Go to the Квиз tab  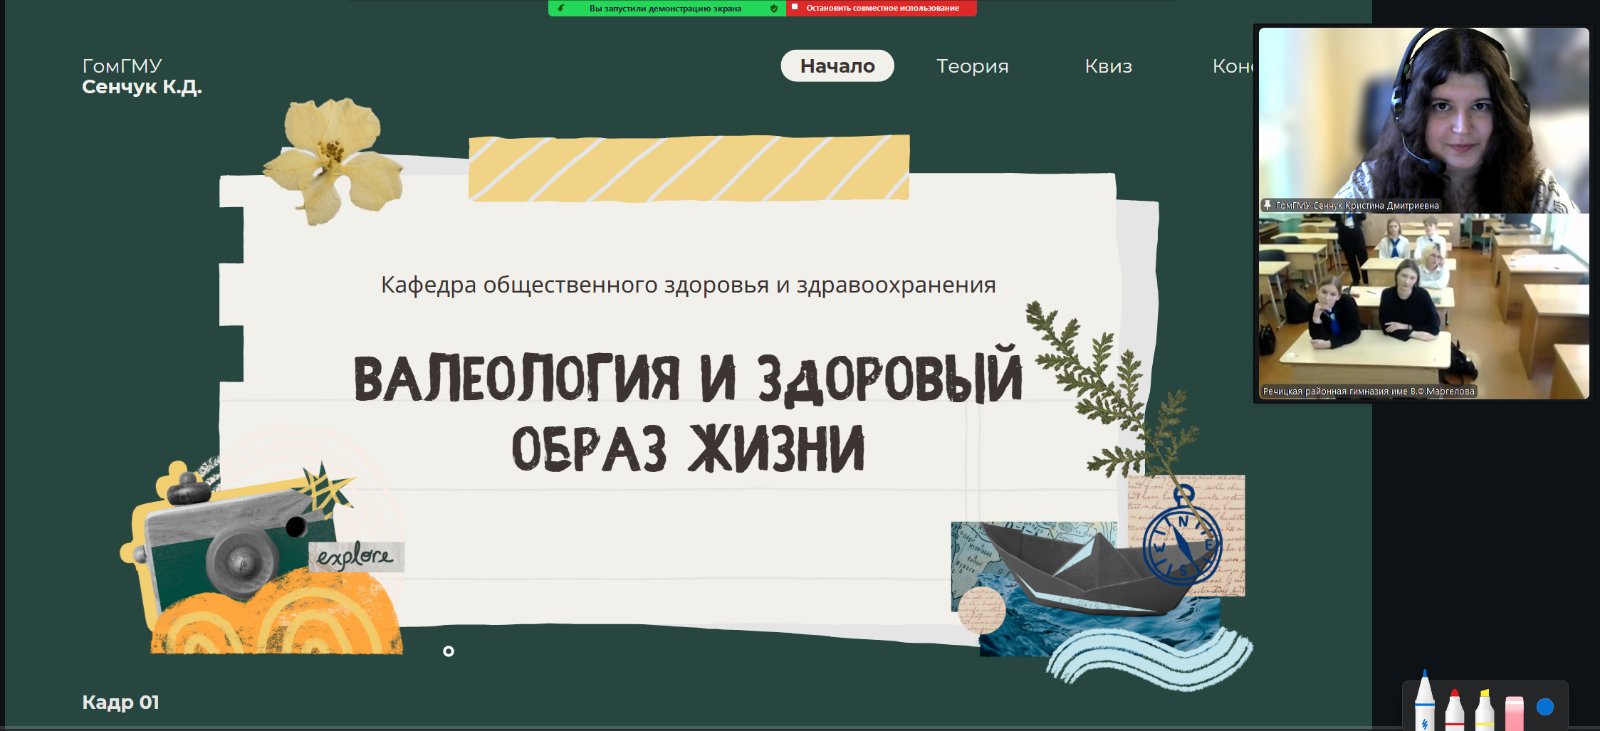point(1108,66)
